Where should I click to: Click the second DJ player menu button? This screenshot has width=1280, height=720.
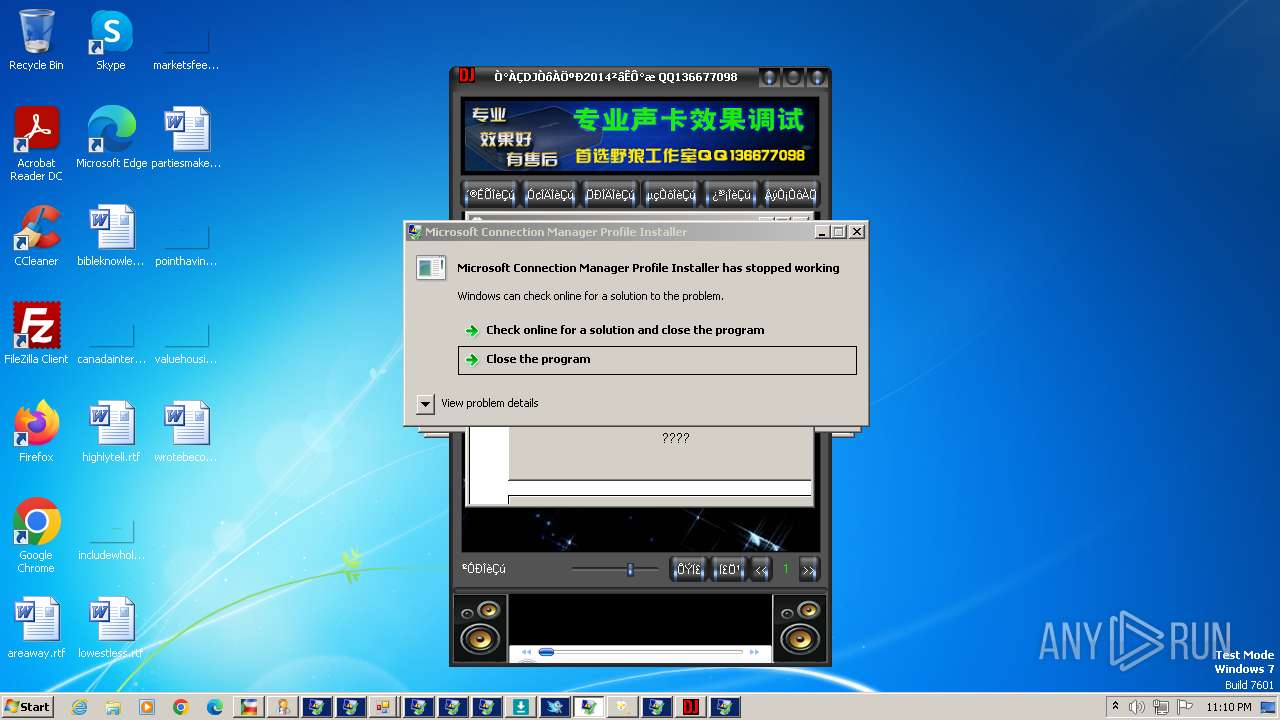pos(550,195)
